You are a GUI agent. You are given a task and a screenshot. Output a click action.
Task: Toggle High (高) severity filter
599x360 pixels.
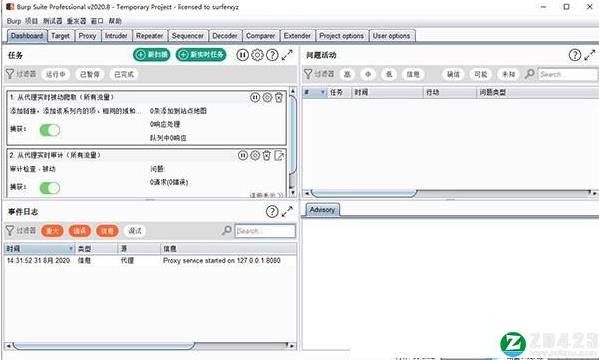tap(347, 74)
